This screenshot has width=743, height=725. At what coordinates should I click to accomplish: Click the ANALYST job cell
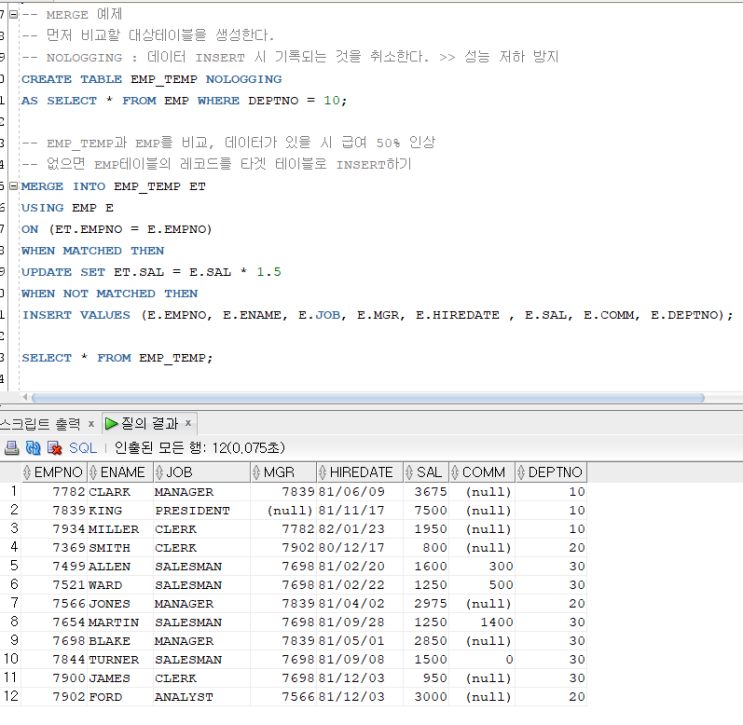202,697
